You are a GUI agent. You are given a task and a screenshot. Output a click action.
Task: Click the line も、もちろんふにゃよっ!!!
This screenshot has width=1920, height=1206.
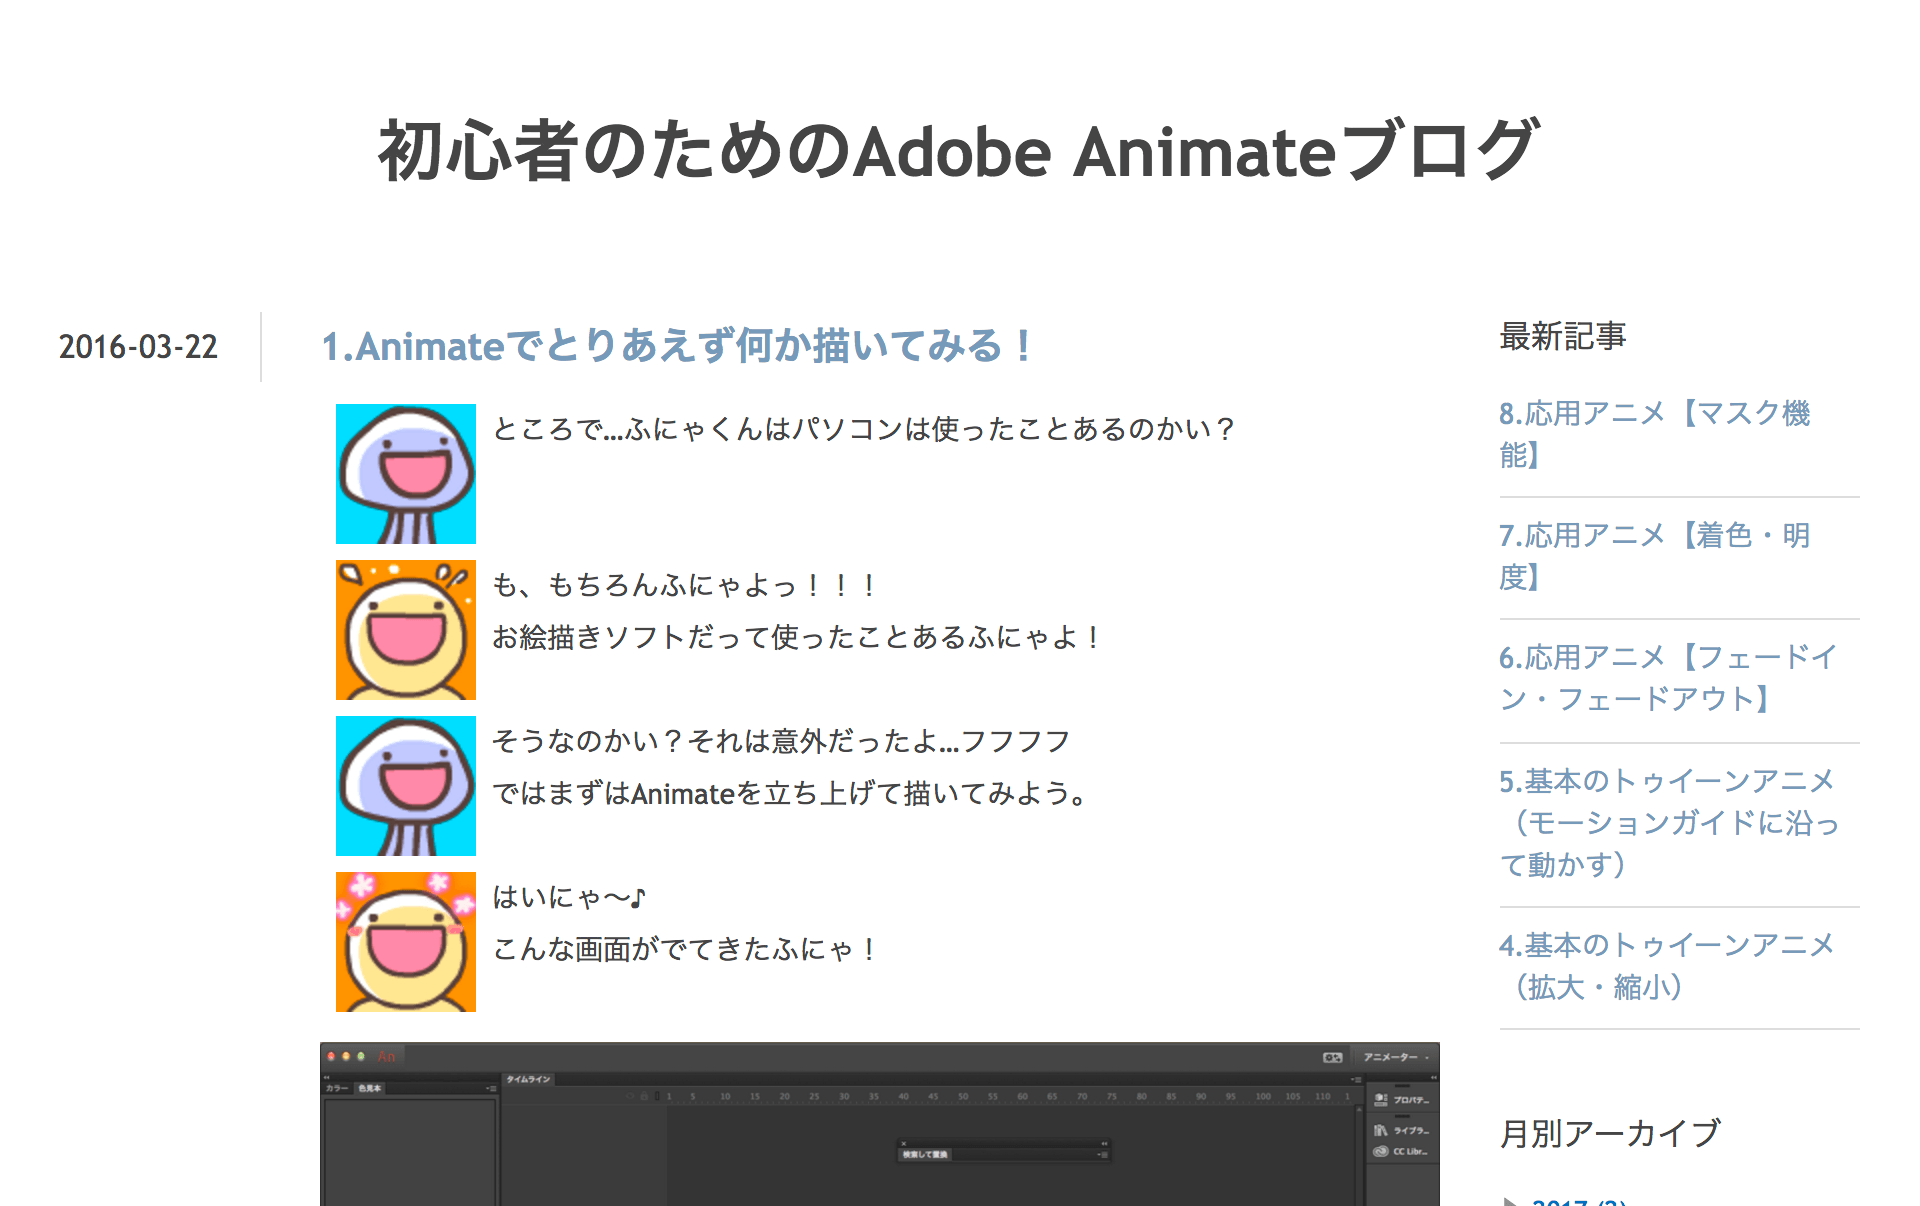click(685, 585)
